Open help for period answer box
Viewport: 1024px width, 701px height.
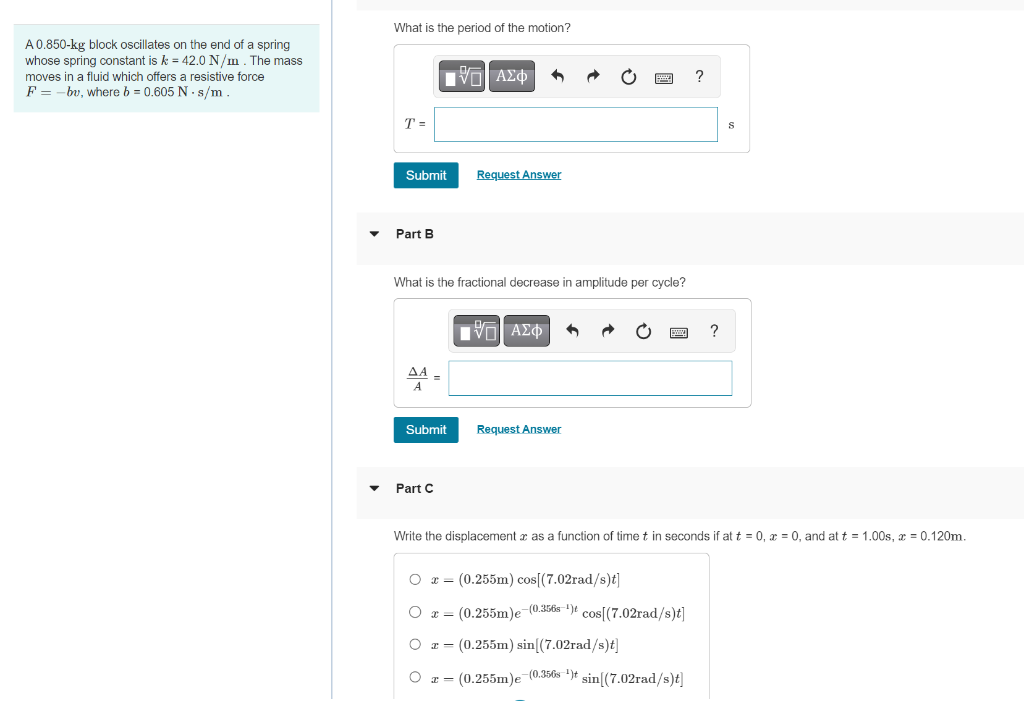[699, 76]
